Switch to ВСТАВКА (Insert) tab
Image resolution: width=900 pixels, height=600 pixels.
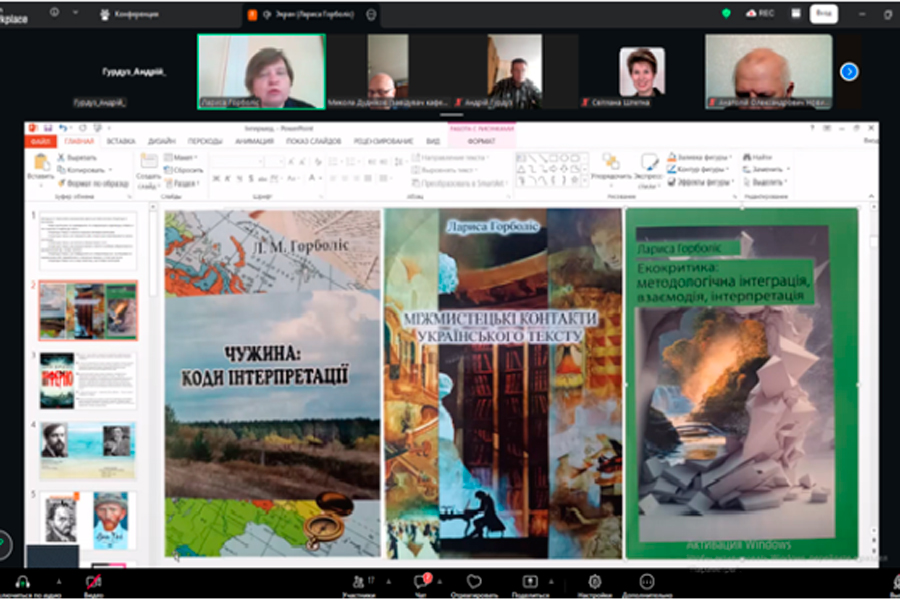(121, 141)
